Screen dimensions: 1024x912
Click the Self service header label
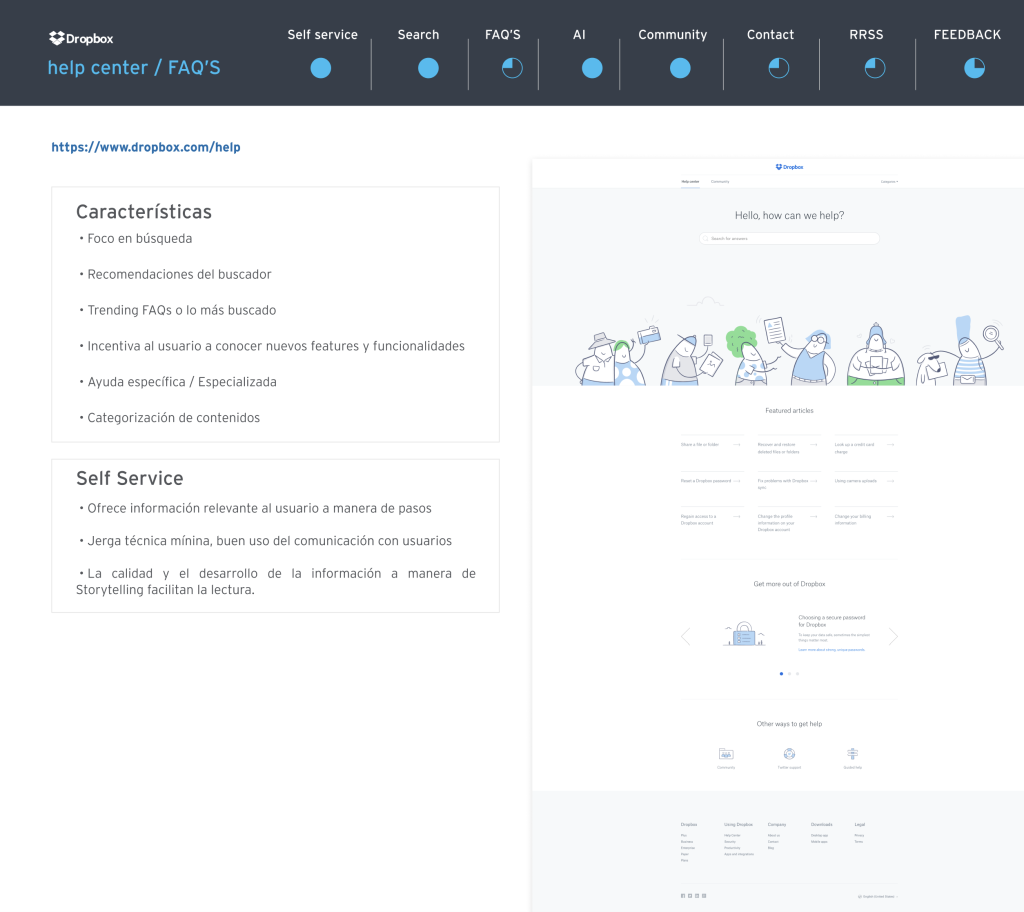pyautogui.click(x=323, y=35)
